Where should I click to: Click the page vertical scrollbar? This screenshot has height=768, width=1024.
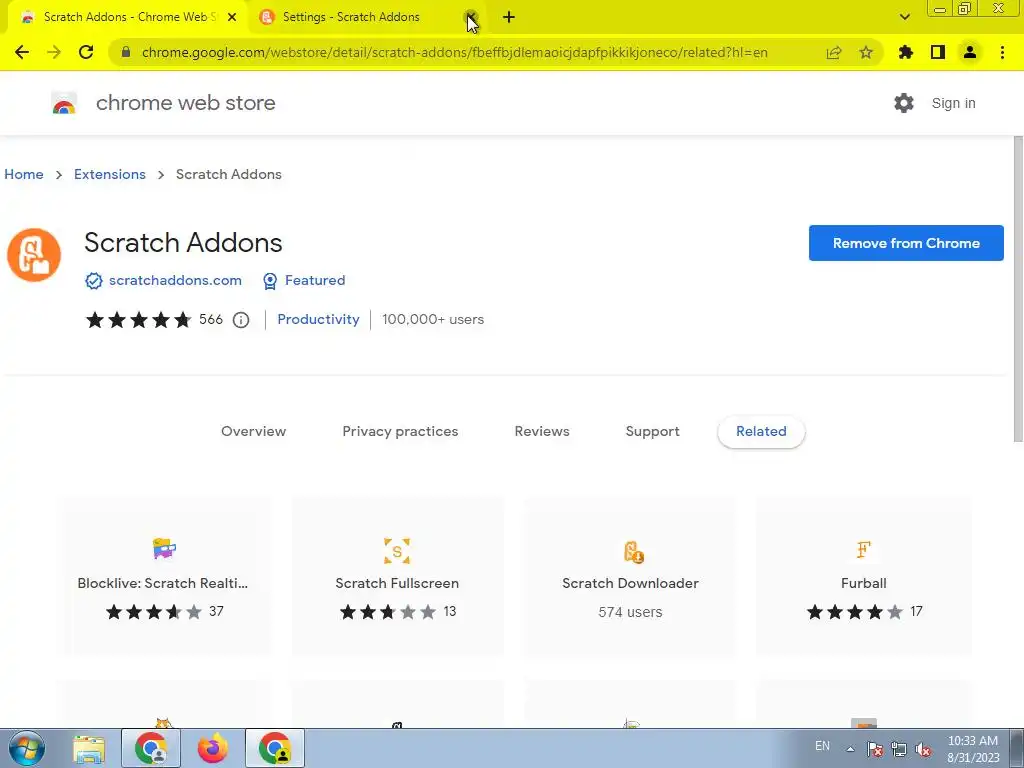[x=1017, y=289]
